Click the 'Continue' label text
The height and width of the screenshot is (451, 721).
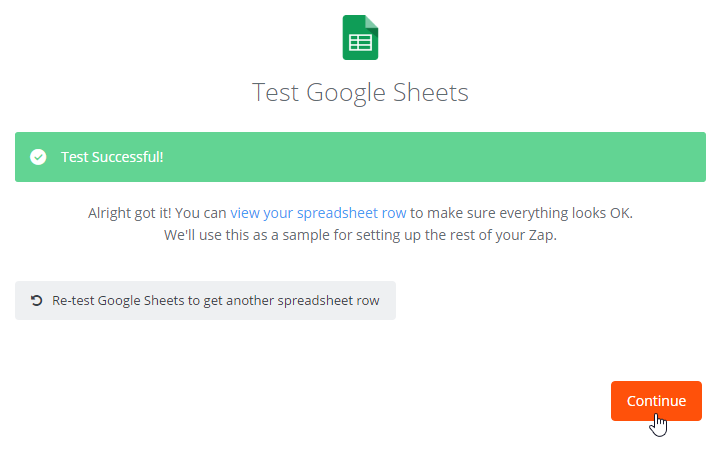[x=656, y=401]
